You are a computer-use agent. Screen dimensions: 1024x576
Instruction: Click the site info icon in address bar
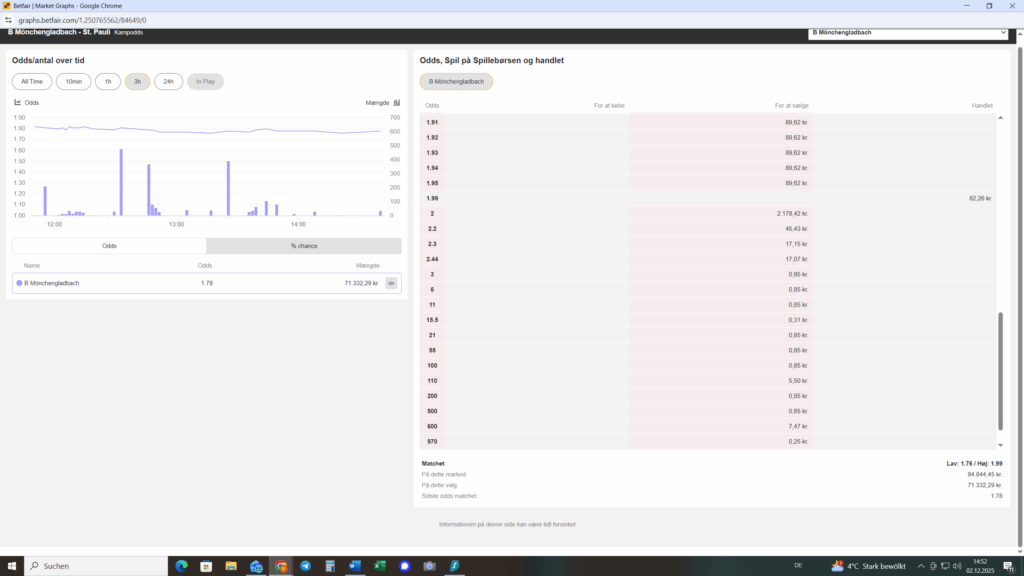click(x=9, y=19)
